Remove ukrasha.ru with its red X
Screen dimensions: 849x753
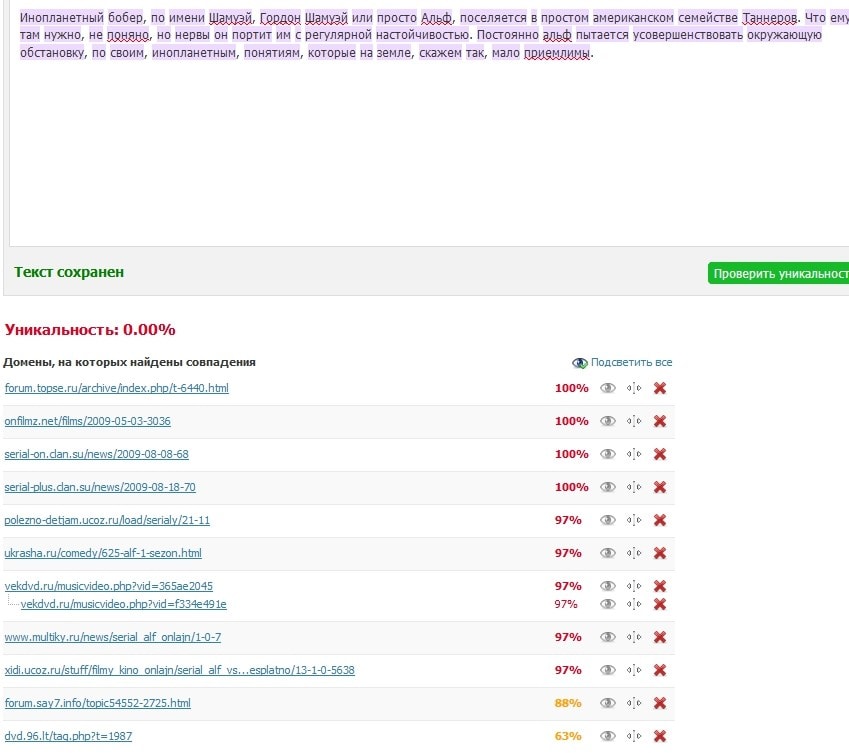(659, 553)
